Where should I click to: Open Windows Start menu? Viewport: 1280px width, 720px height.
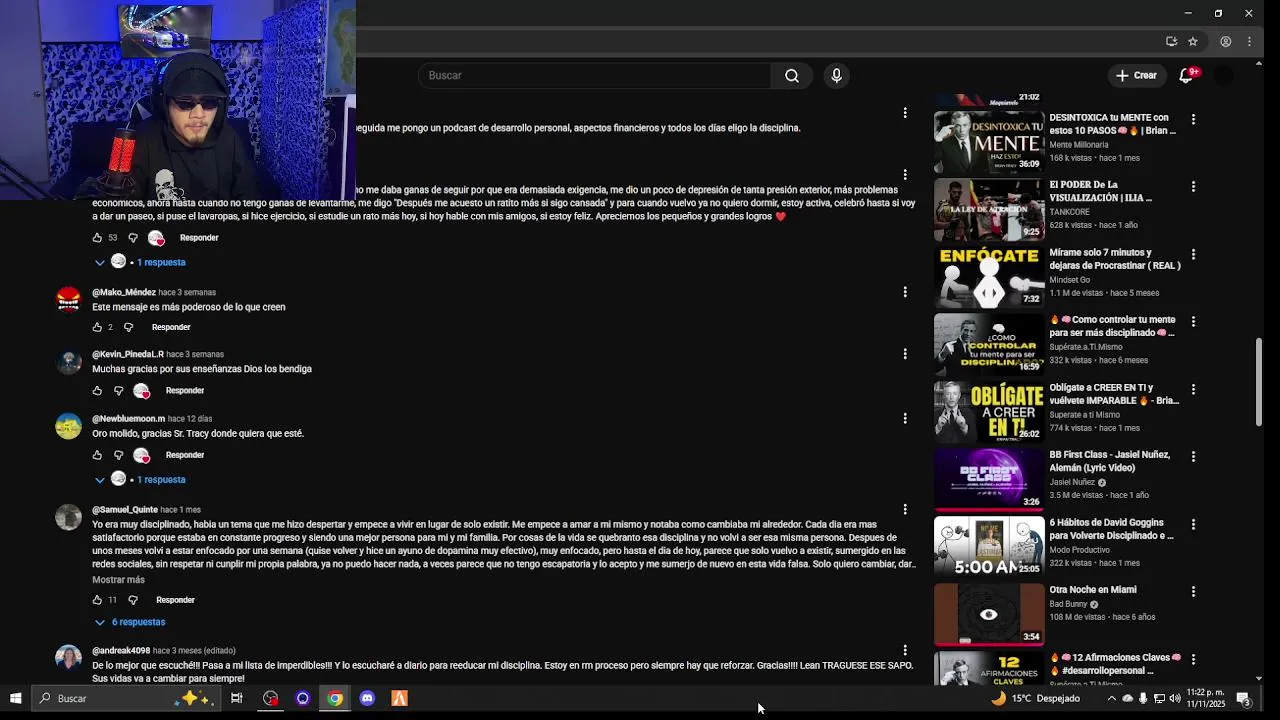[x=15, y=698]
